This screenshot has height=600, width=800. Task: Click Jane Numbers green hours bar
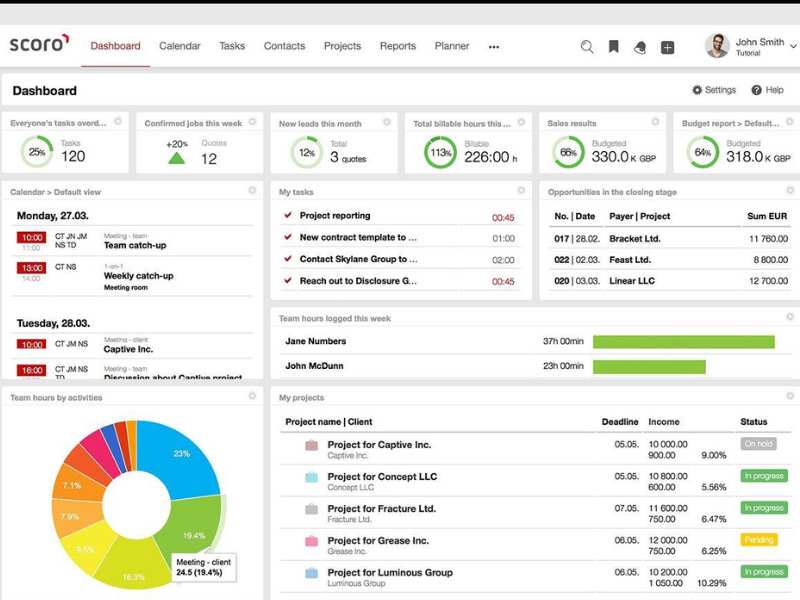684,342
